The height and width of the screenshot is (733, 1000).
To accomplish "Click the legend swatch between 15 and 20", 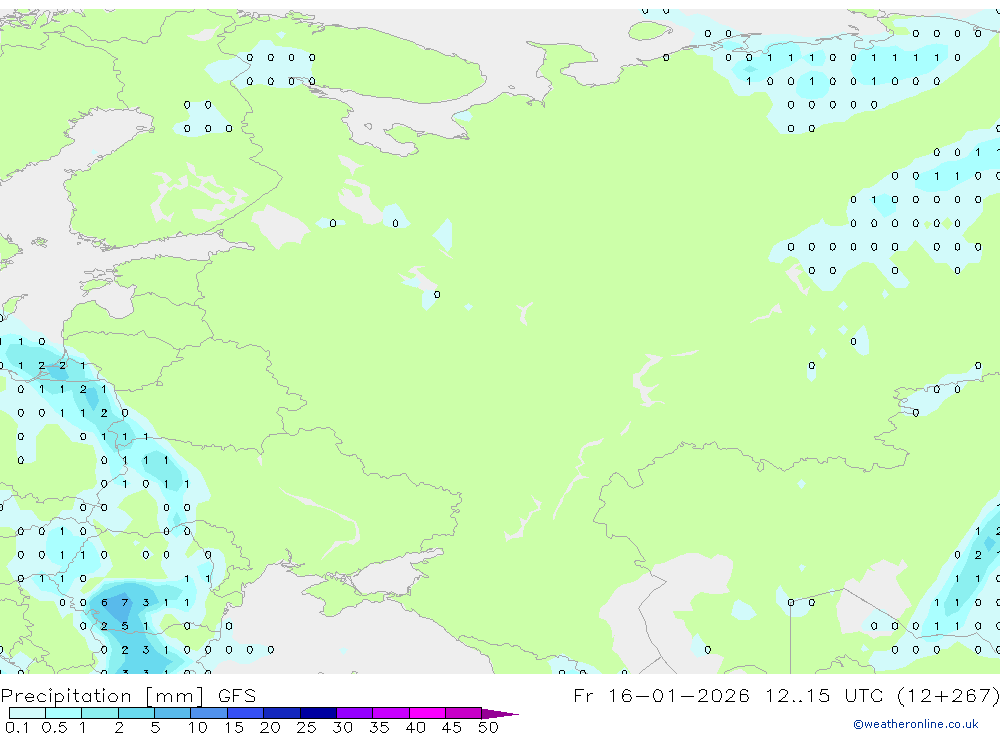I will (246, 713).
